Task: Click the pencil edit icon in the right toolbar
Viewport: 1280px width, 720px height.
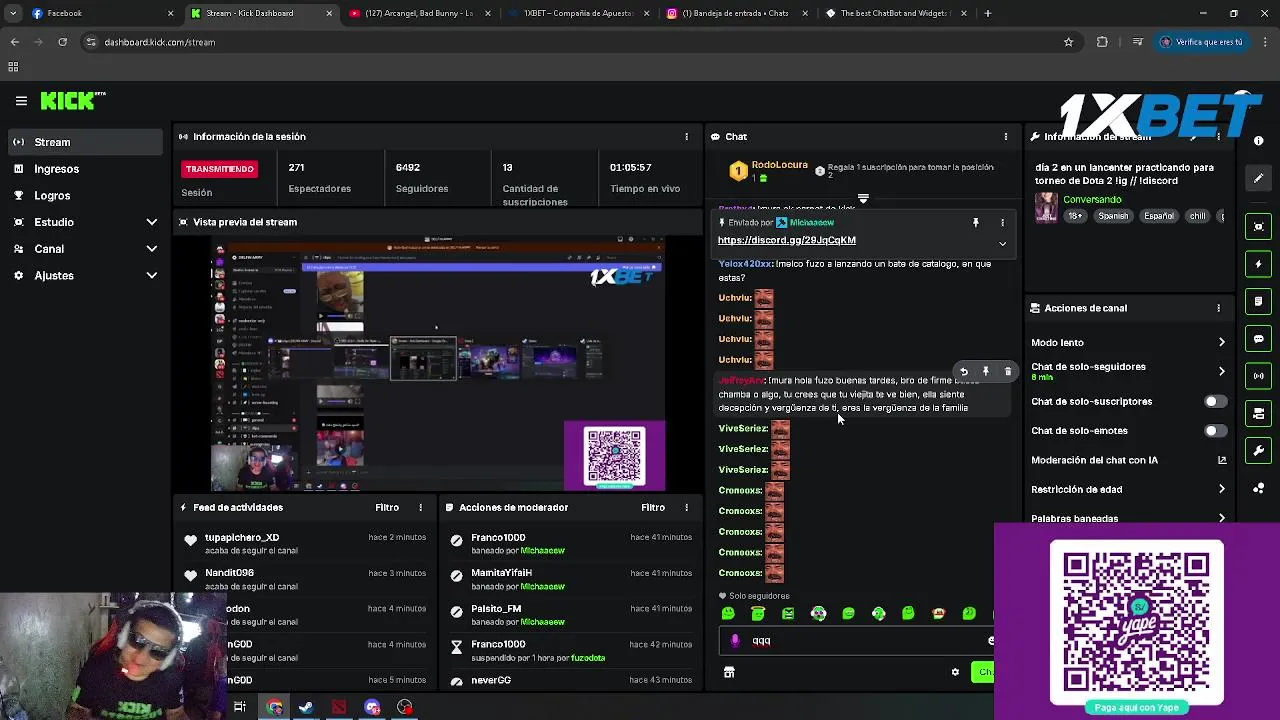Action: (x=1259, y=179)
